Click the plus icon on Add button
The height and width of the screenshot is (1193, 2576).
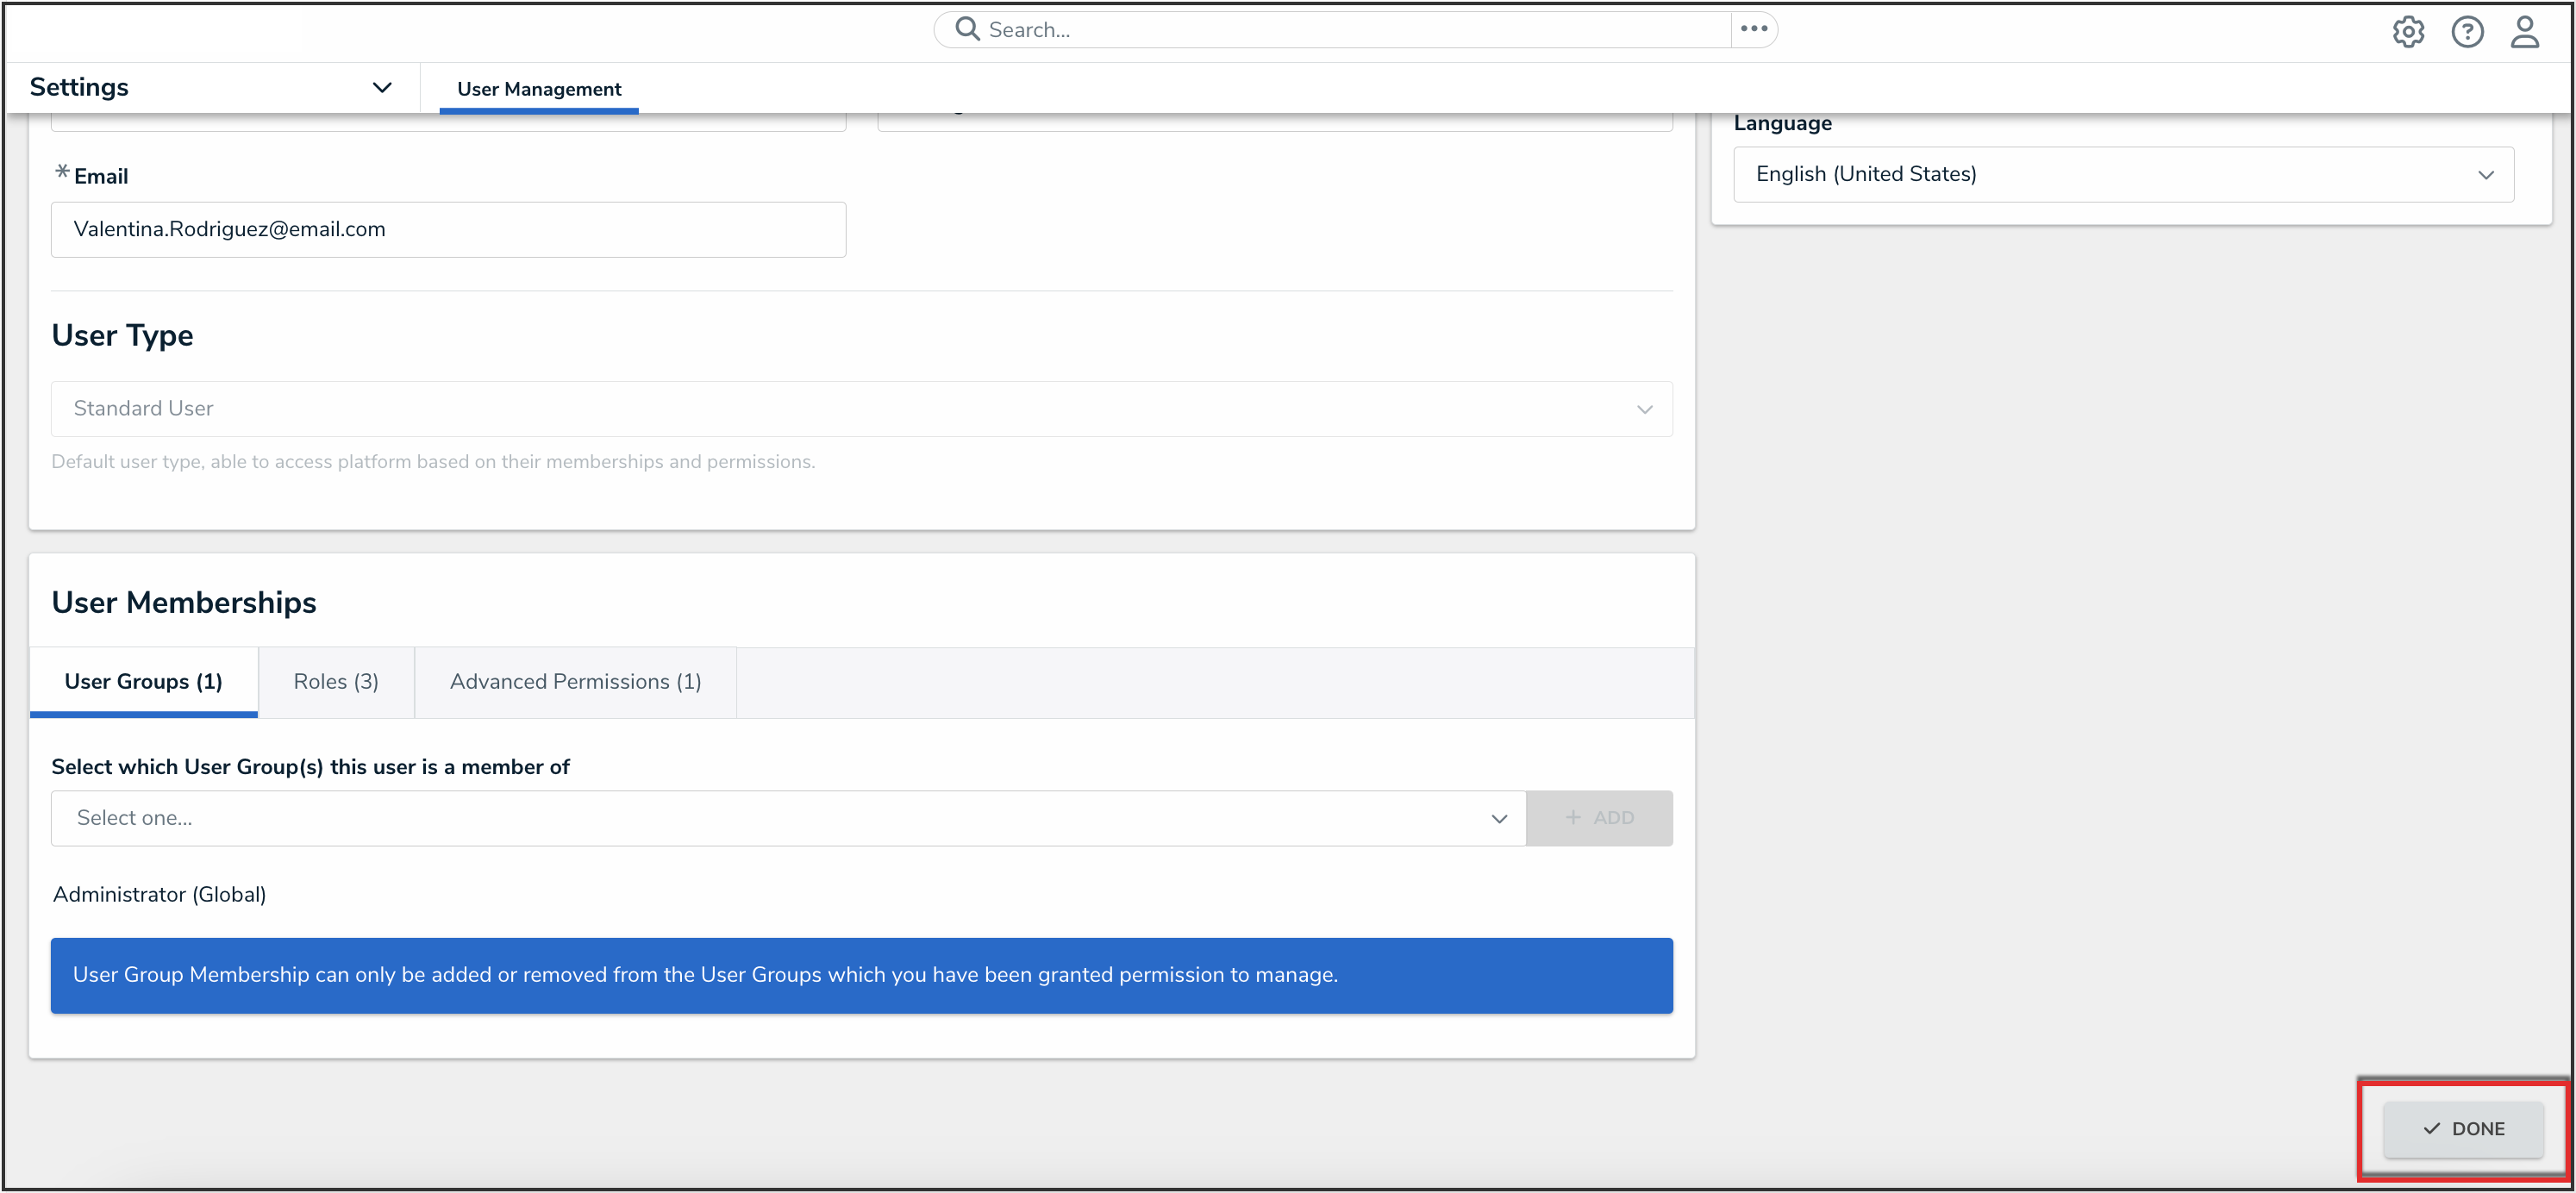point(1573,817)
